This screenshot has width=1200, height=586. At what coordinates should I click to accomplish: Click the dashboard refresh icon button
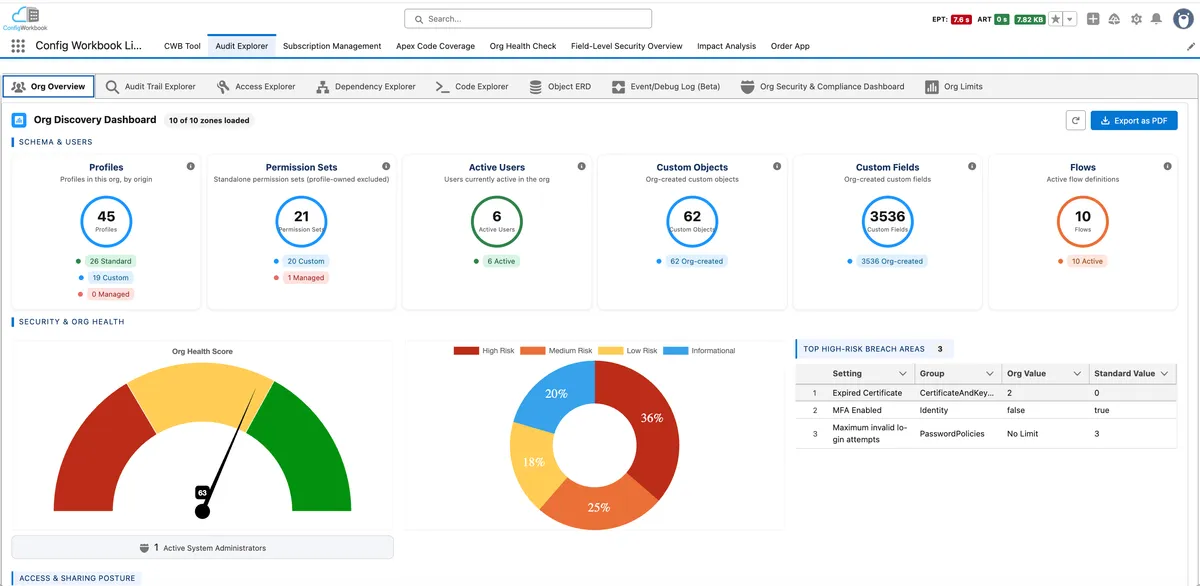click(1076, 120)
